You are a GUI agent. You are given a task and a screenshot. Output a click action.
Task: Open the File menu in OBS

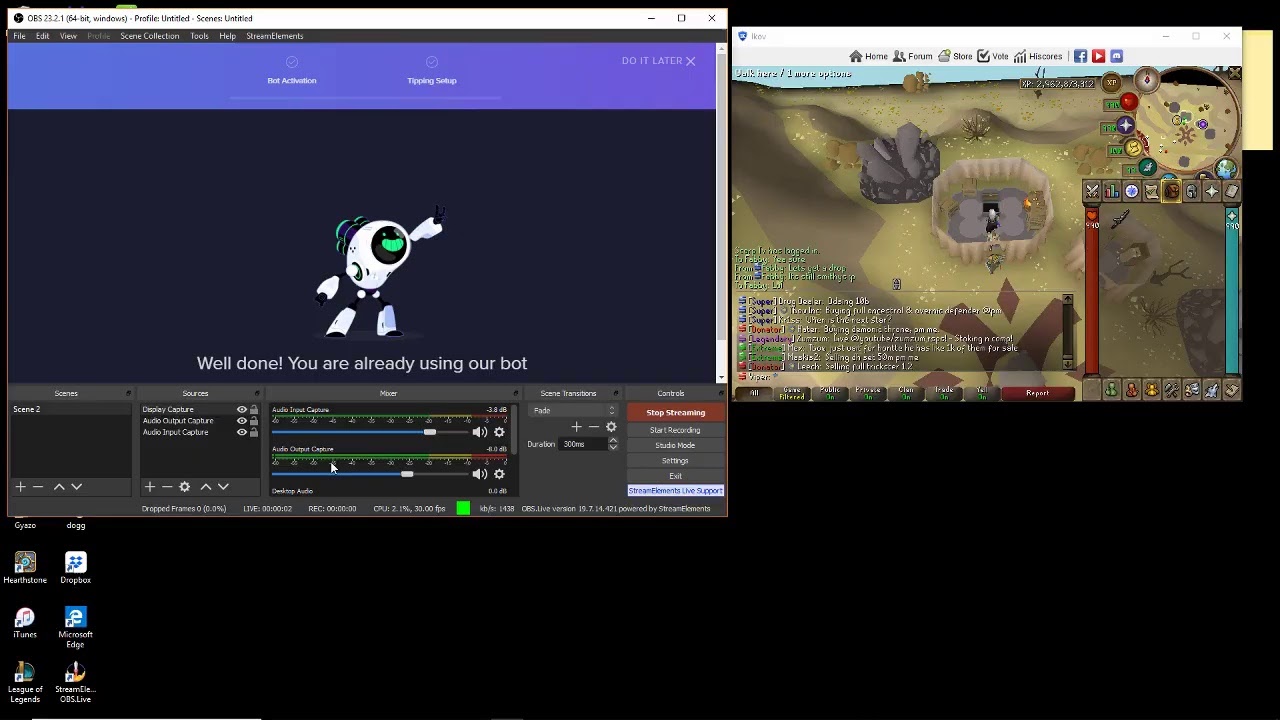tap(19, 36)
